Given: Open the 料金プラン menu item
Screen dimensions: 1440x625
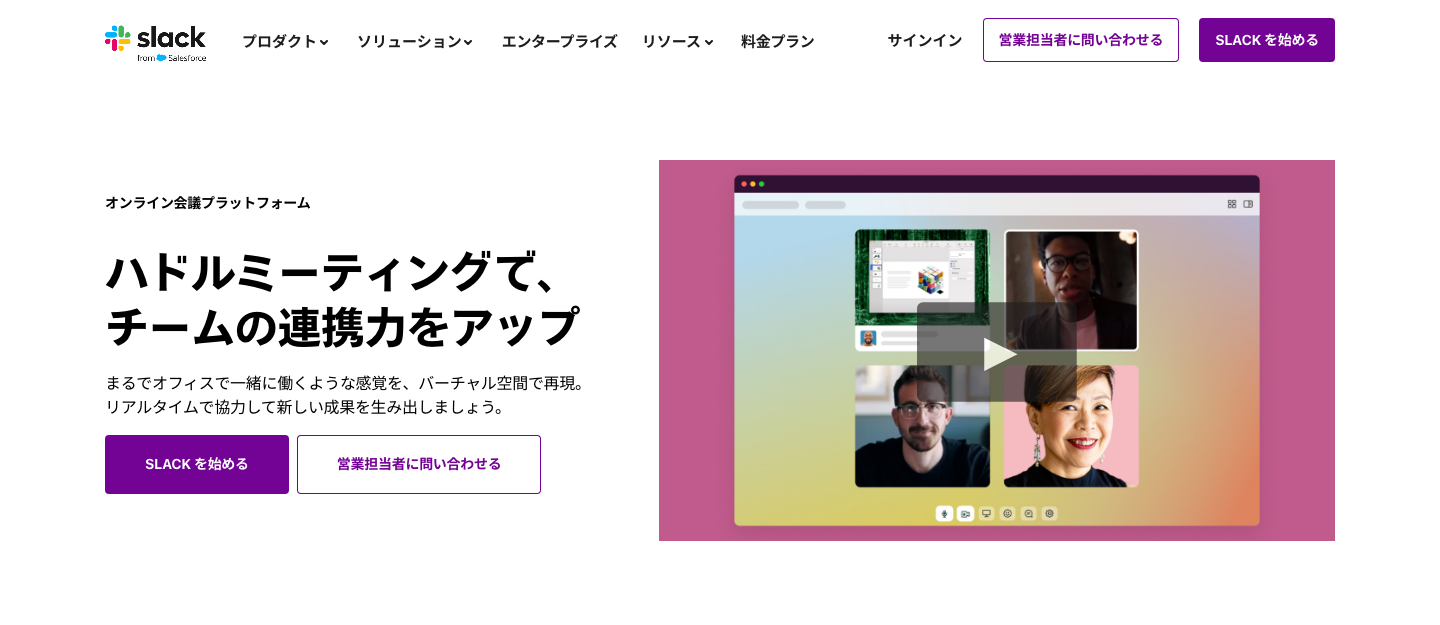Looking at the screenshot, I should click(x=777, y=41).
